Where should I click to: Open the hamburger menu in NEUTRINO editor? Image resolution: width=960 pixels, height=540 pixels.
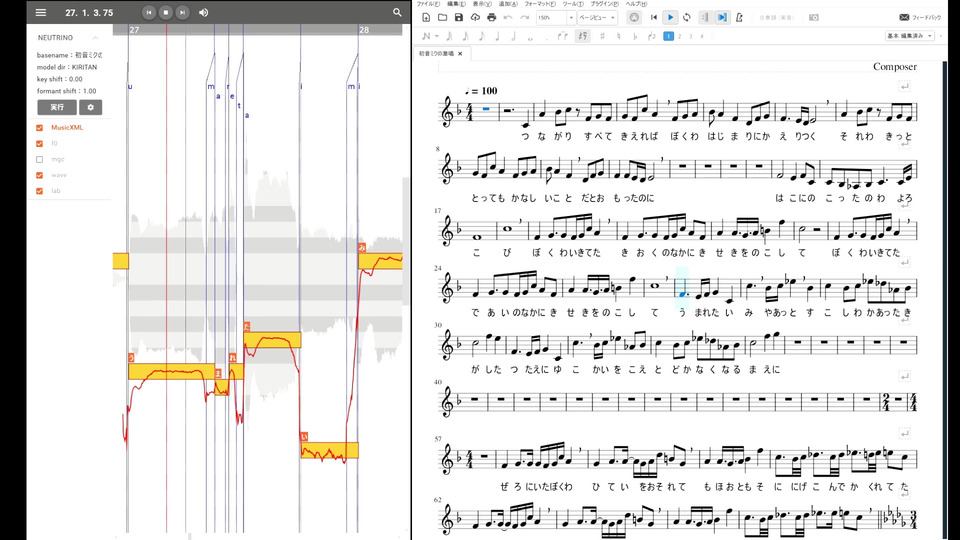(x=40, y=12)
